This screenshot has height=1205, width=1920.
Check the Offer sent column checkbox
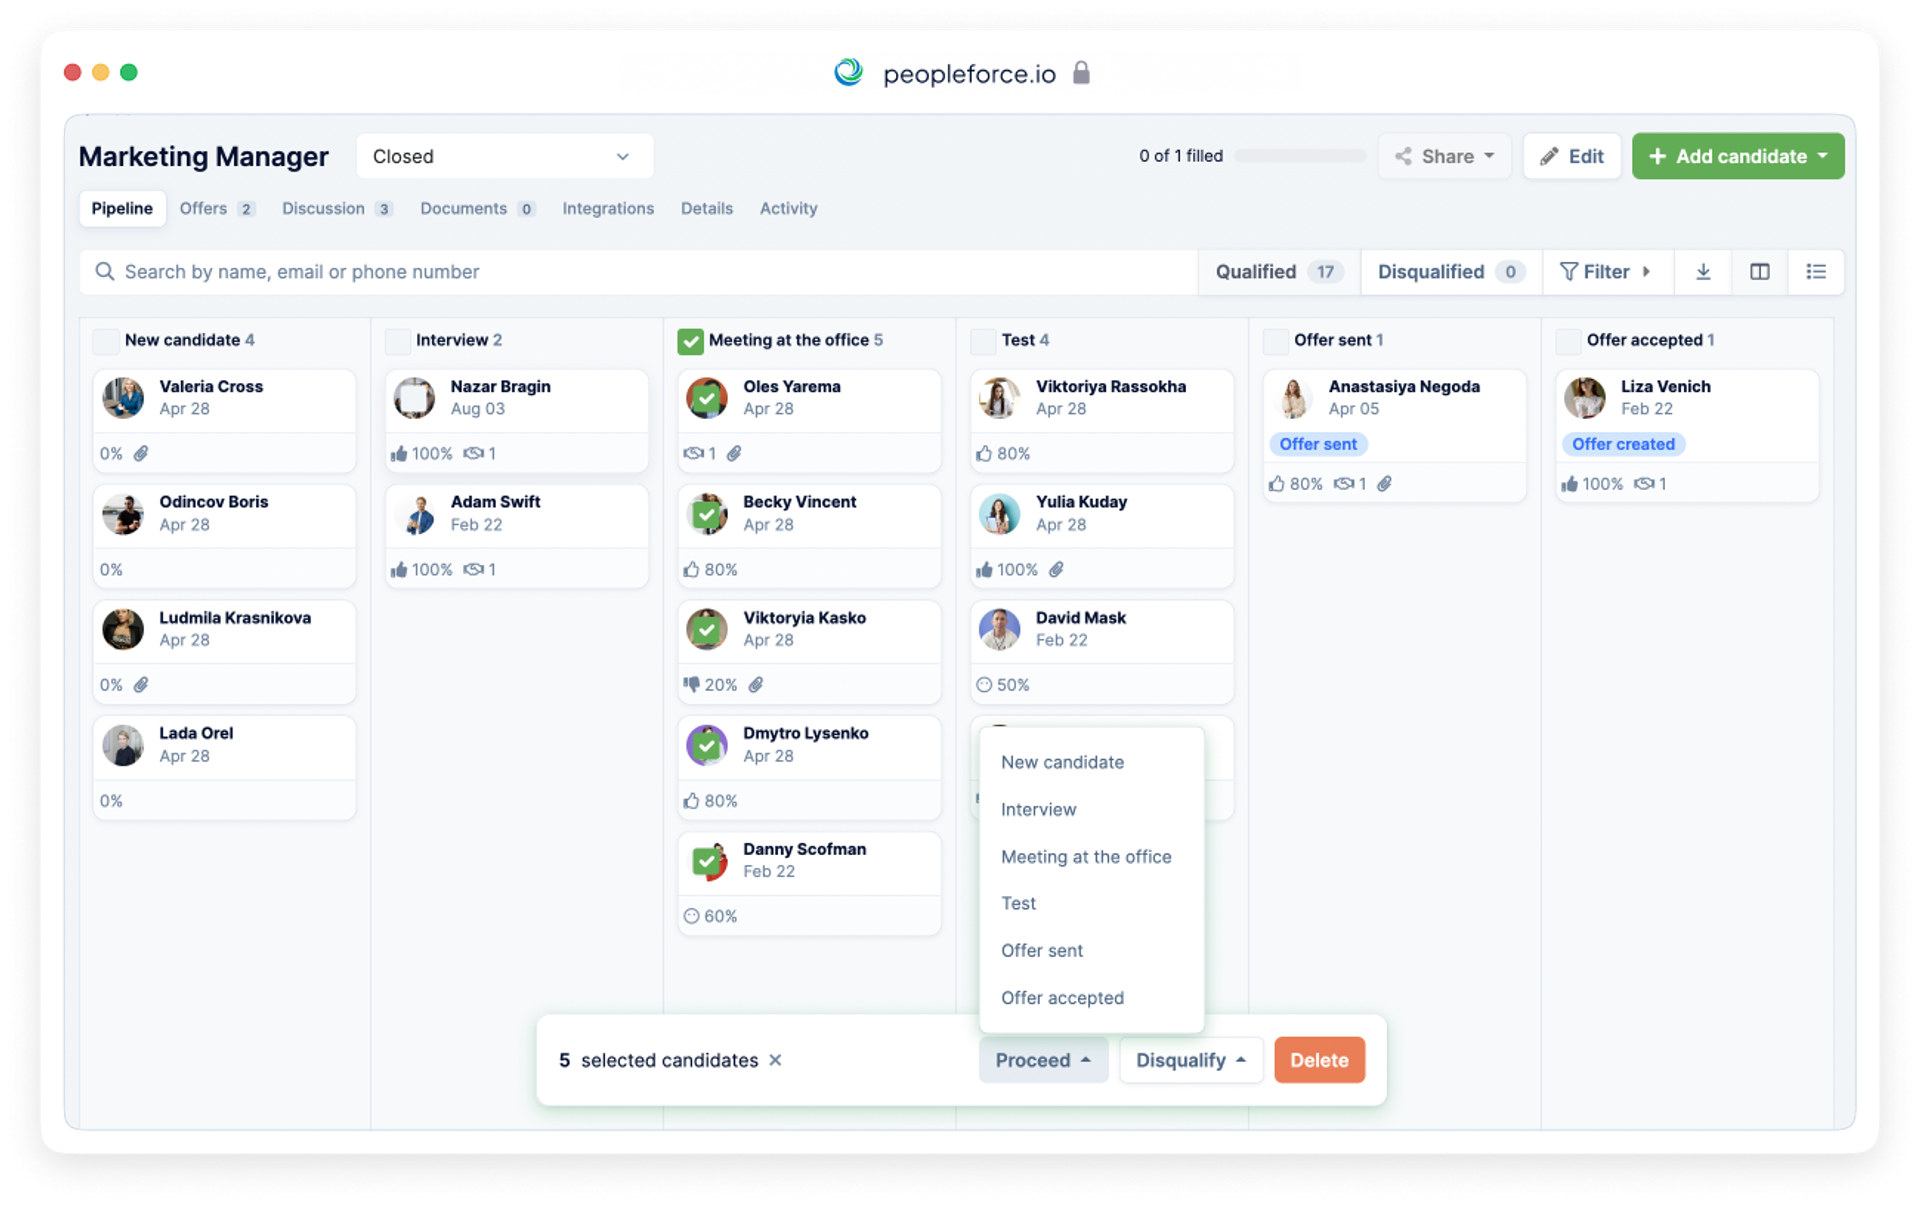point(1275,341)
